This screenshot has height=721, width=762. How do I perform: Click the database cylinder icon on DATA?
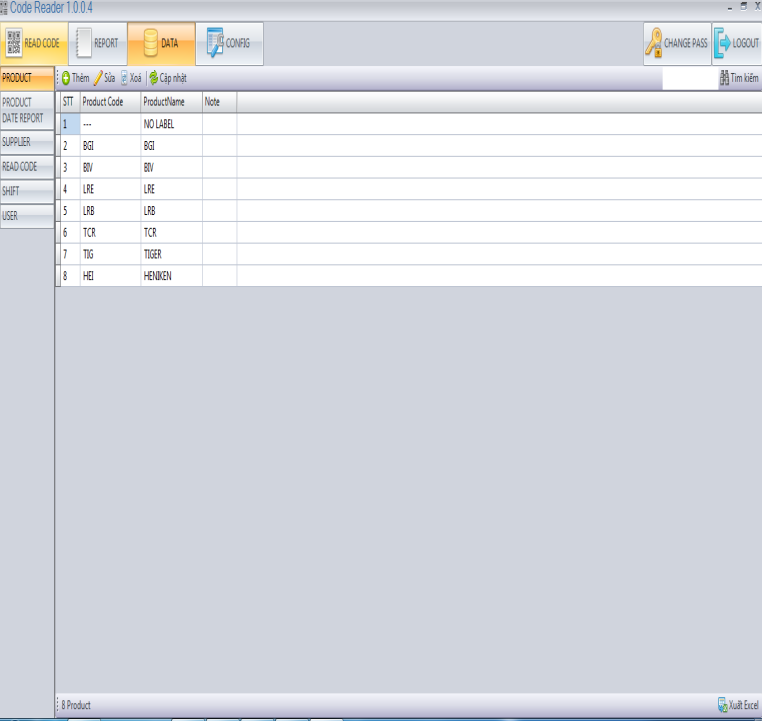click(x=151, y=43)
